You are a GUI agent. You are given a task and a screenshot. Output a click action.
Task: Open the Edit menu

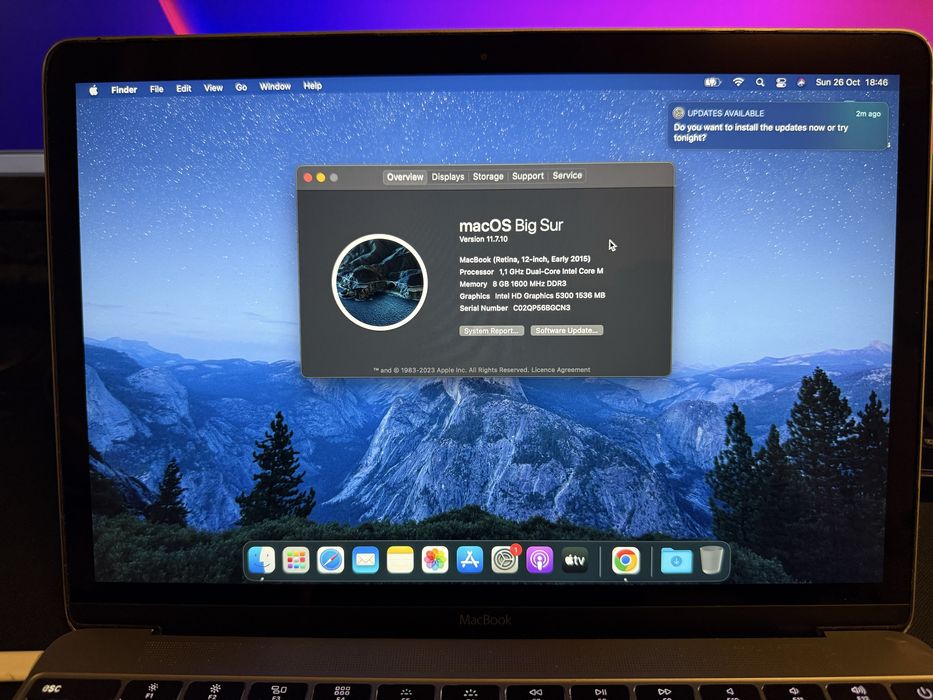pos(184,88)
